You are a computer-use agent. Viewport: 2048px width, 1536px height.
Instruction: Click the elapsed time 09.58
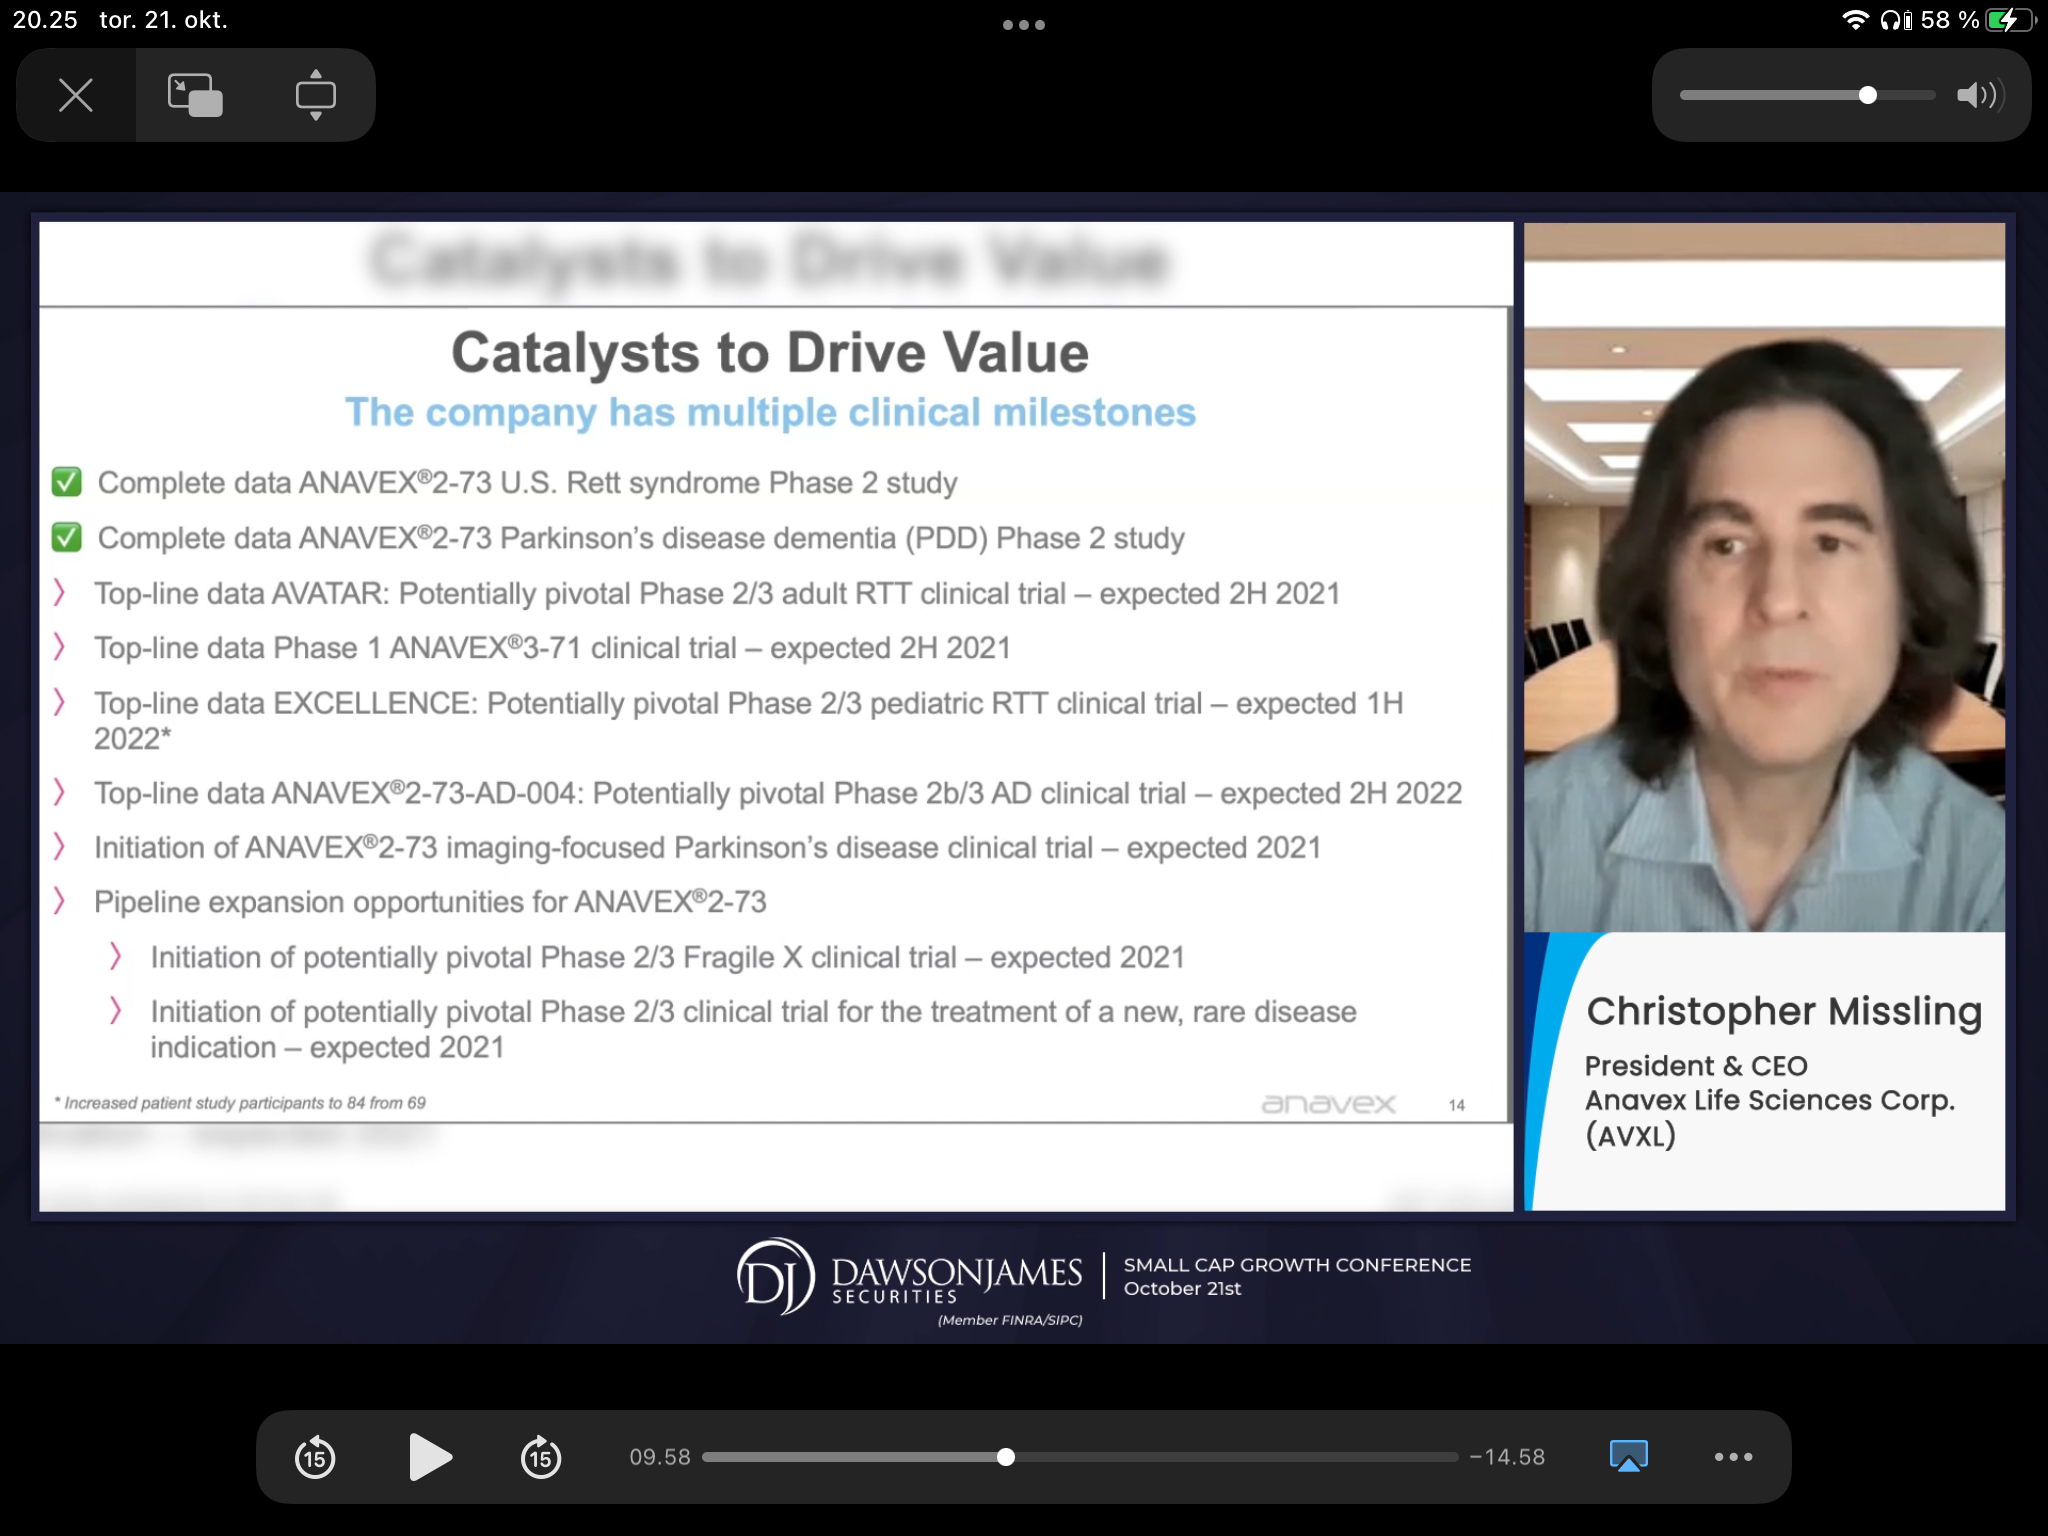click(660, 1457)
